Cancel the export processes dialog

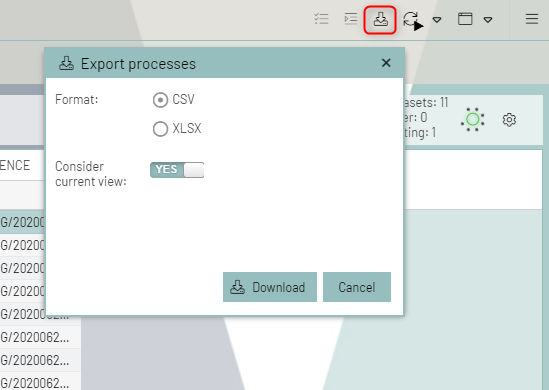[357, 287]
